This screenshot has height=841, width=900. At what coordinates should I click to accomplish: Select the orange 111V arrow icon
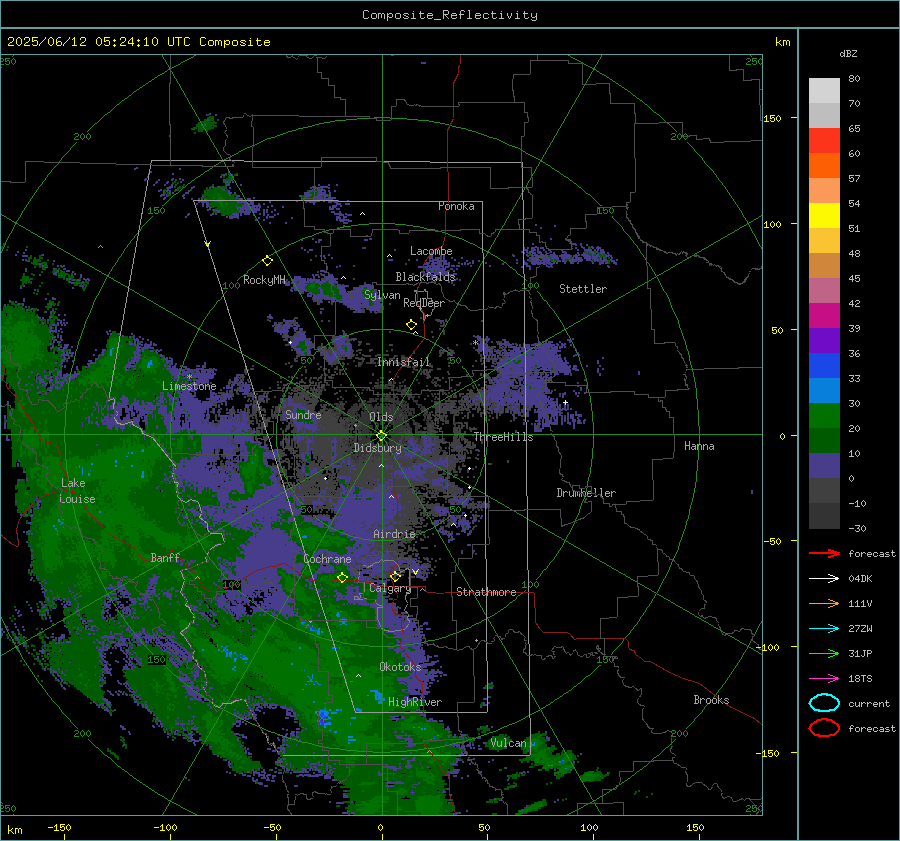click(824, 603)
